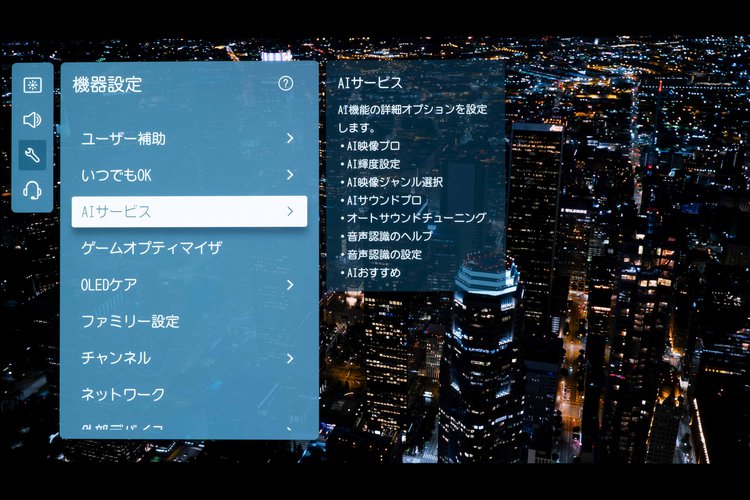This screenshot has height=500, width=750.
Task: Open the support headset icon
Action: click(x=32, y=190)
